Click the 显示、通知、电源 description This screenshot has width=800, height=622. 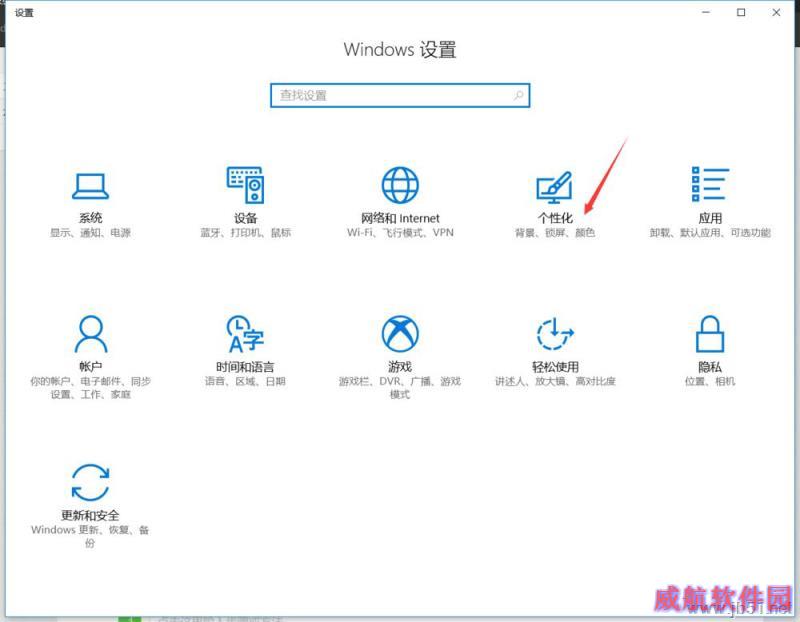[x=90, y=233]
